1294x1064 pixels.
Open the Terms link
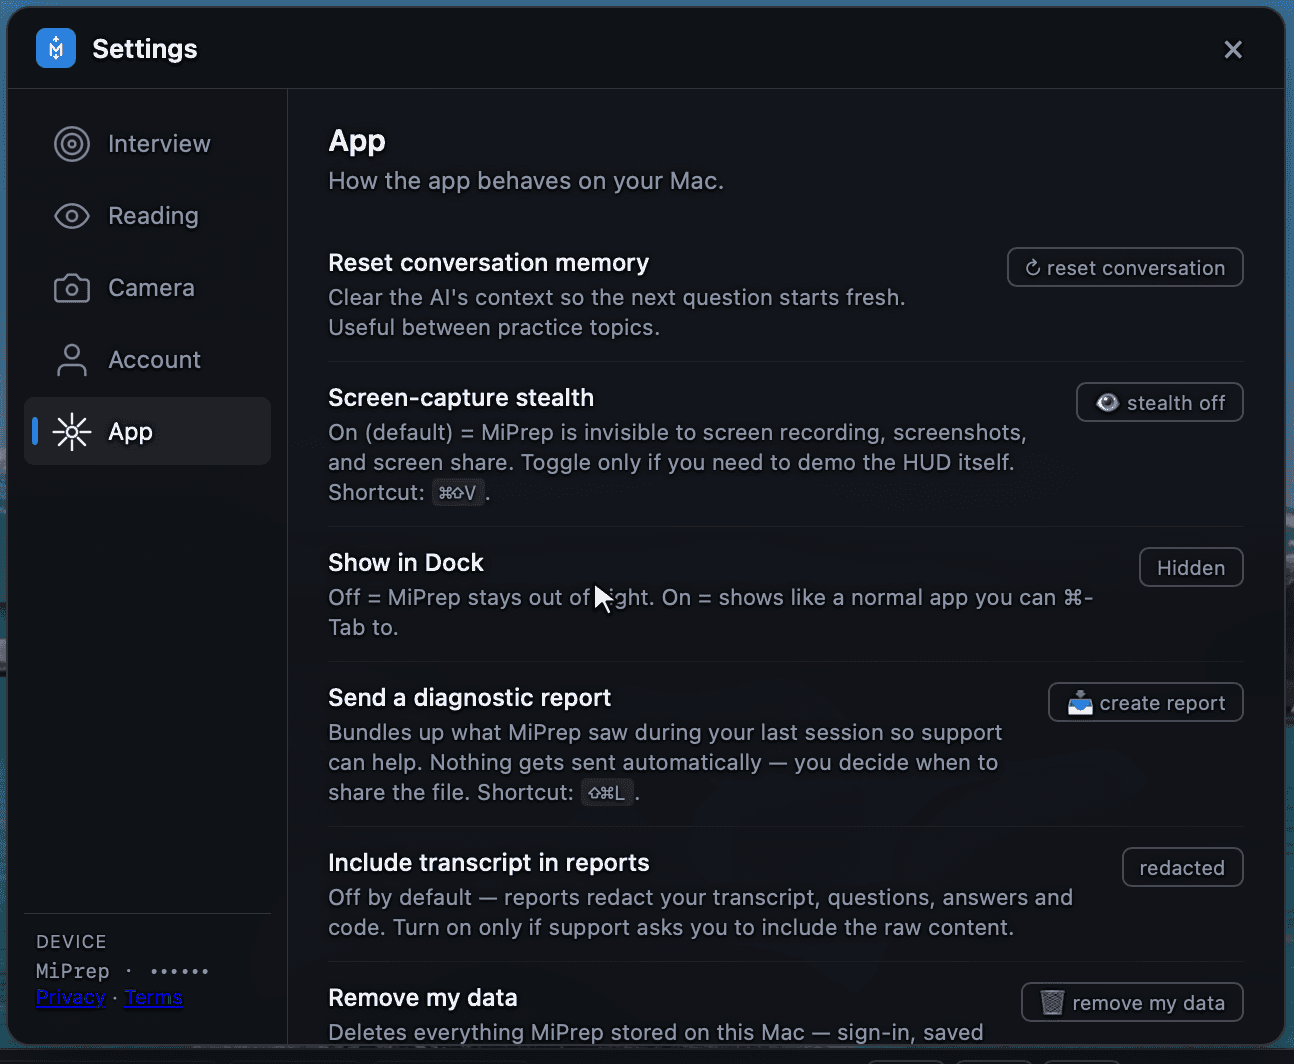coord(153,997)
